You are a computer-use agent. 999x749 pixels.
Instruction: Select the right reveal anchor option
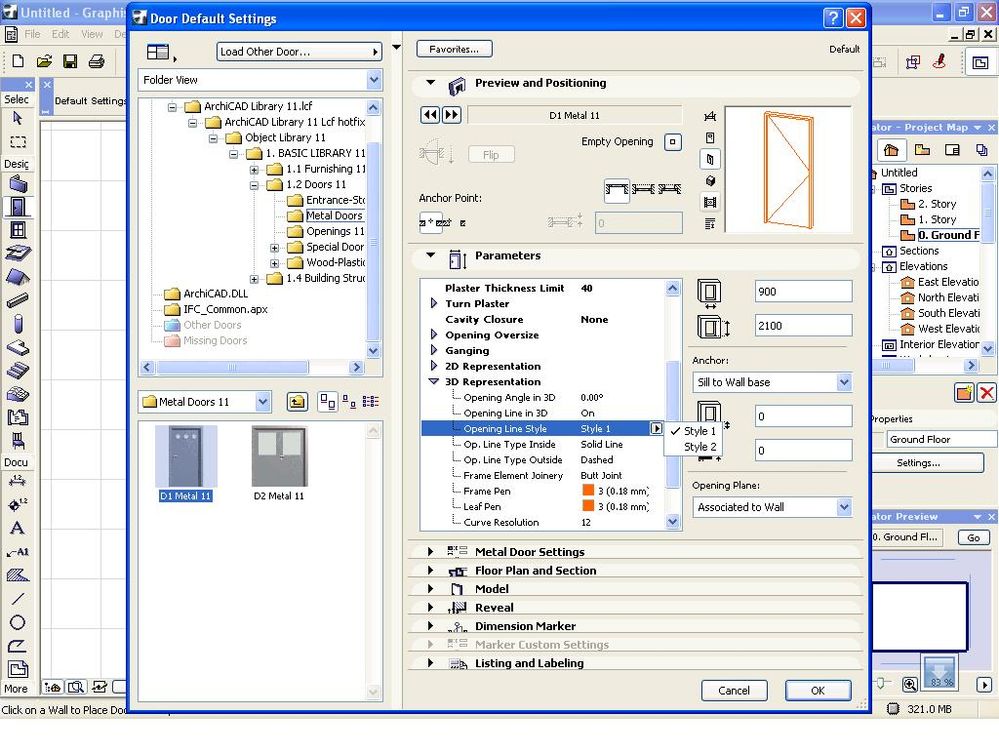pos(670,189)
